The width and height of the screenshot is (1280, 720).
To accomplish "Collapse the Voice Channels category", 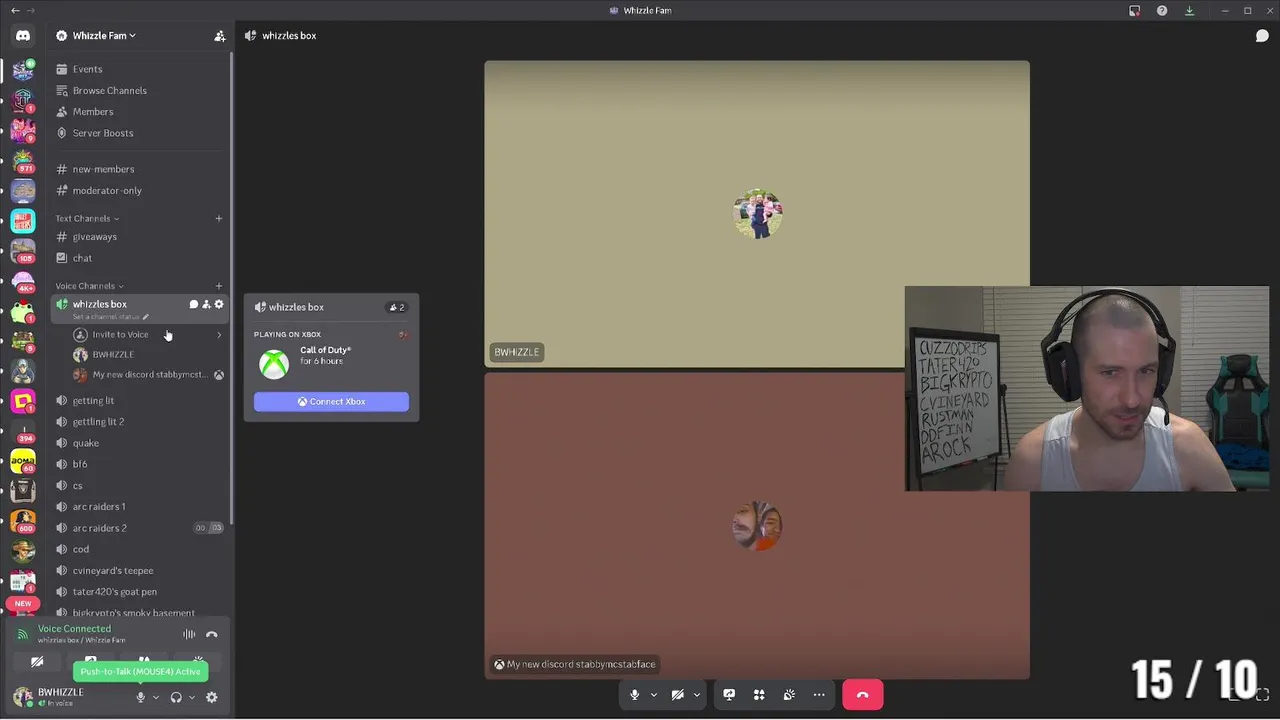I will point(90,286).
